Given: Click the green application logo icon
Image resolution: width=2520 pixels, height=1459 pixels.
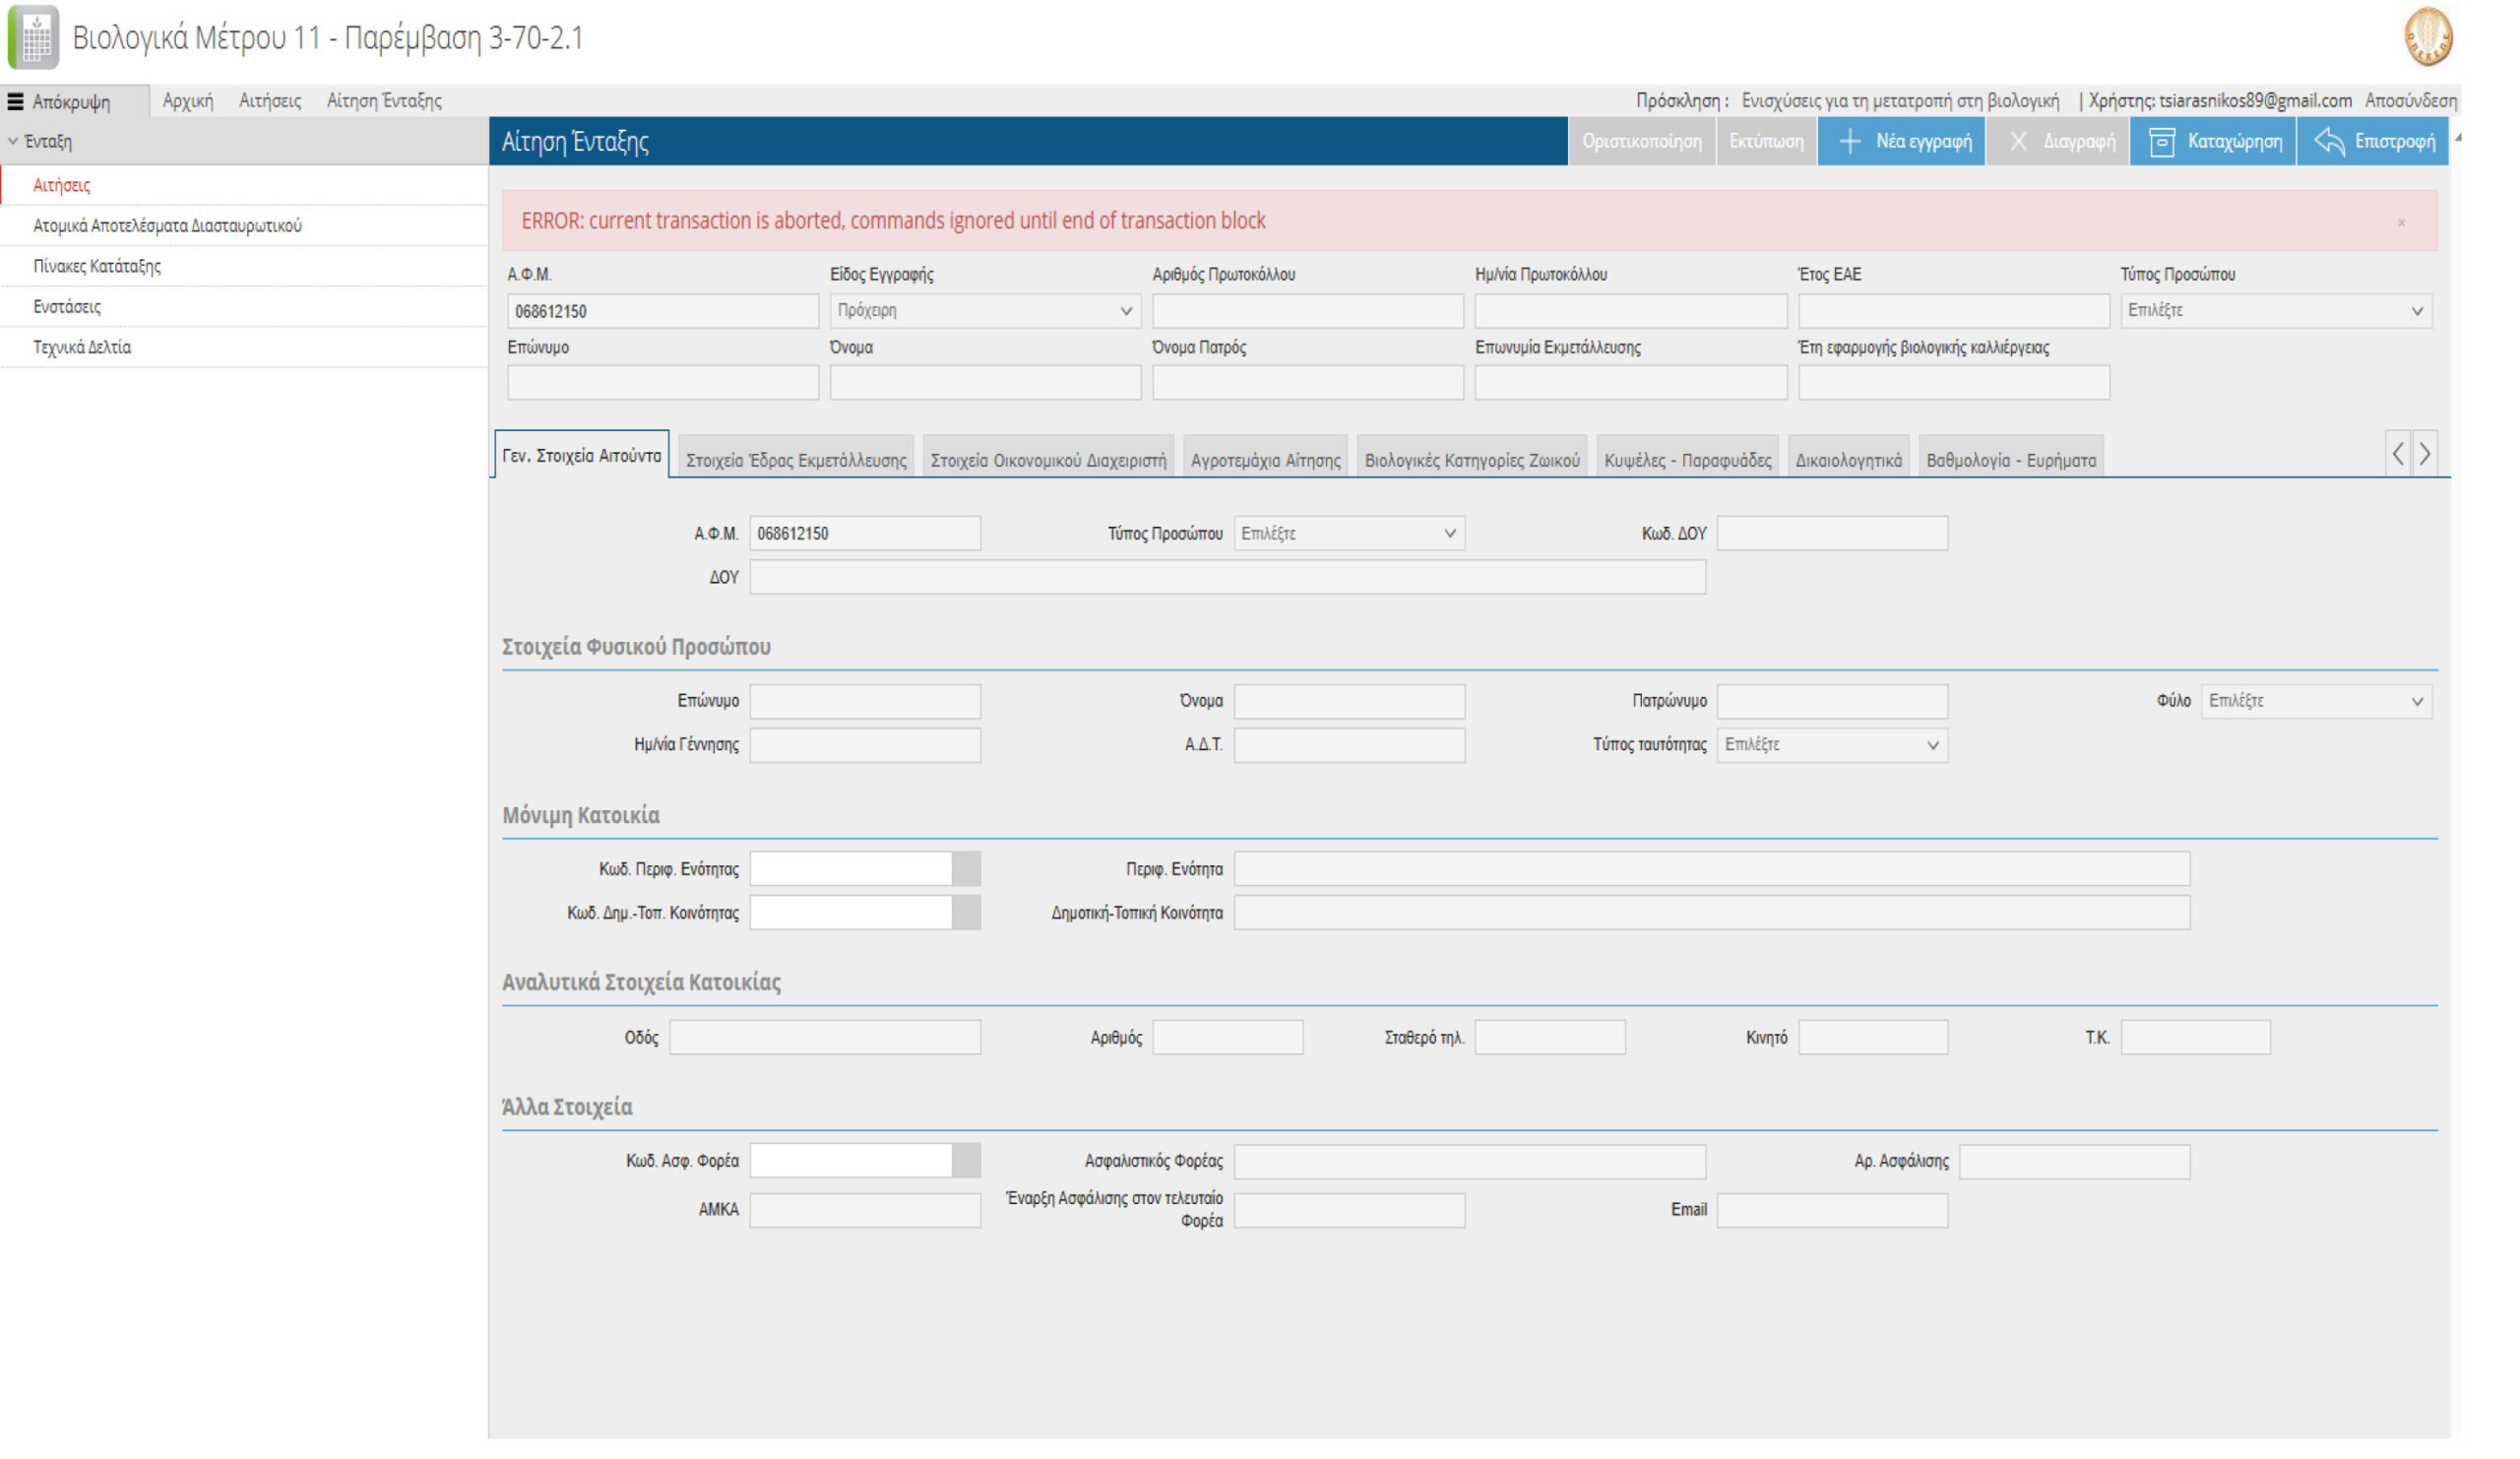Looking at the screenshot, I should click(34, 37).
